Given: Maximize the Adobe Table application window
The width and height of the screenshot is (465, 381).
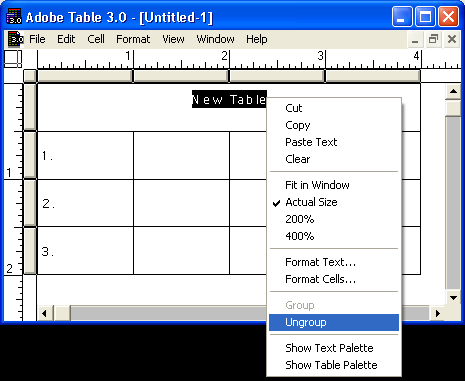Looking at the screenshot, I should 425,16.
